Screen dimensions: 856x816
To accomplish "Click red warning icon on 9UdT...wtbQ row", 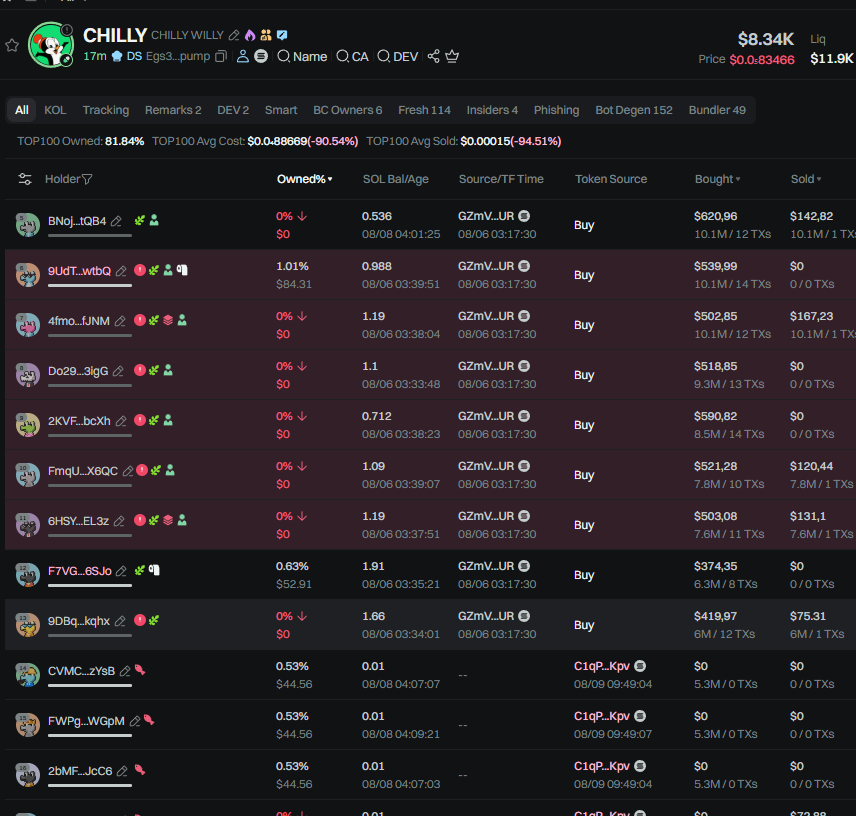I will coord(140,270).
